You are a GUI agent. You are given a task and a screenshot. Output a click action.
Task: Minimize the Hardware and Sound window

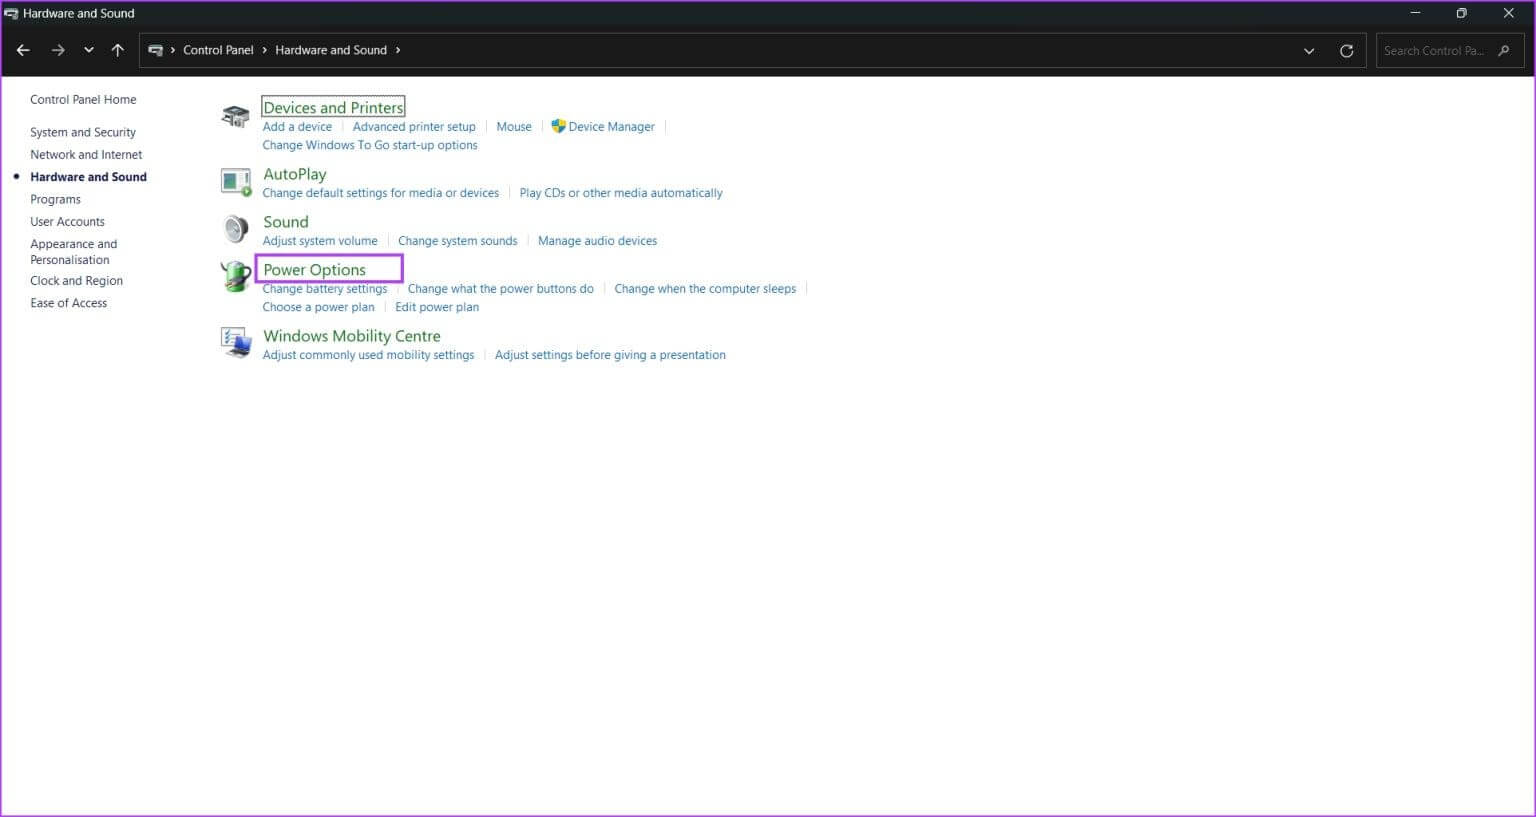pyautogui.click(x=1415, y=13)
